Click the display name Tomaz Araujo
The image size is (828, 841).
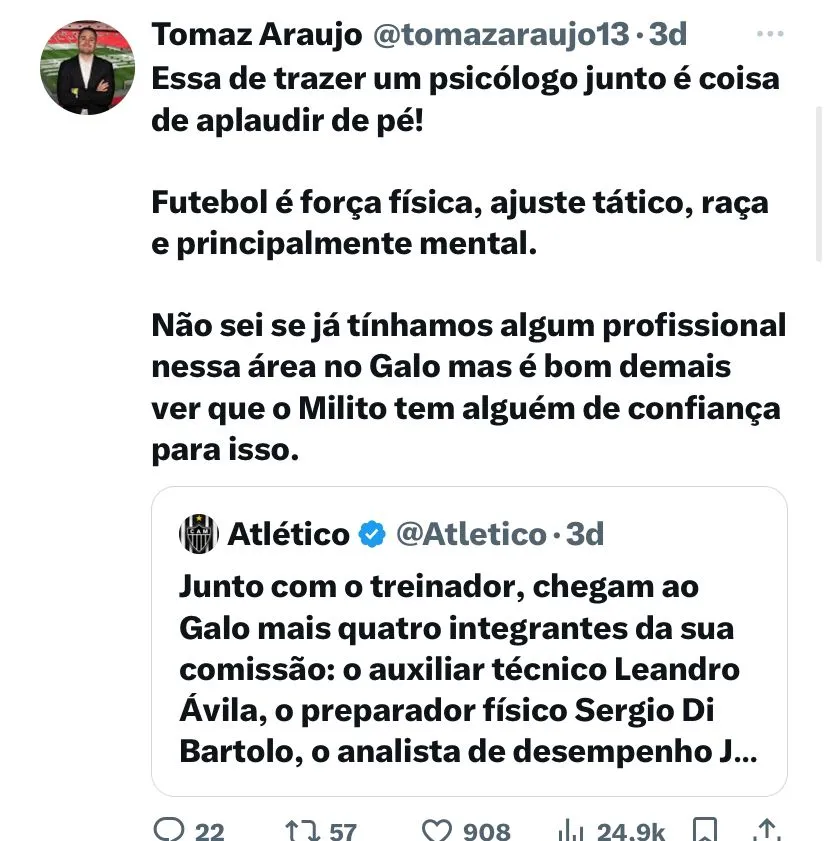coord(255,35)
